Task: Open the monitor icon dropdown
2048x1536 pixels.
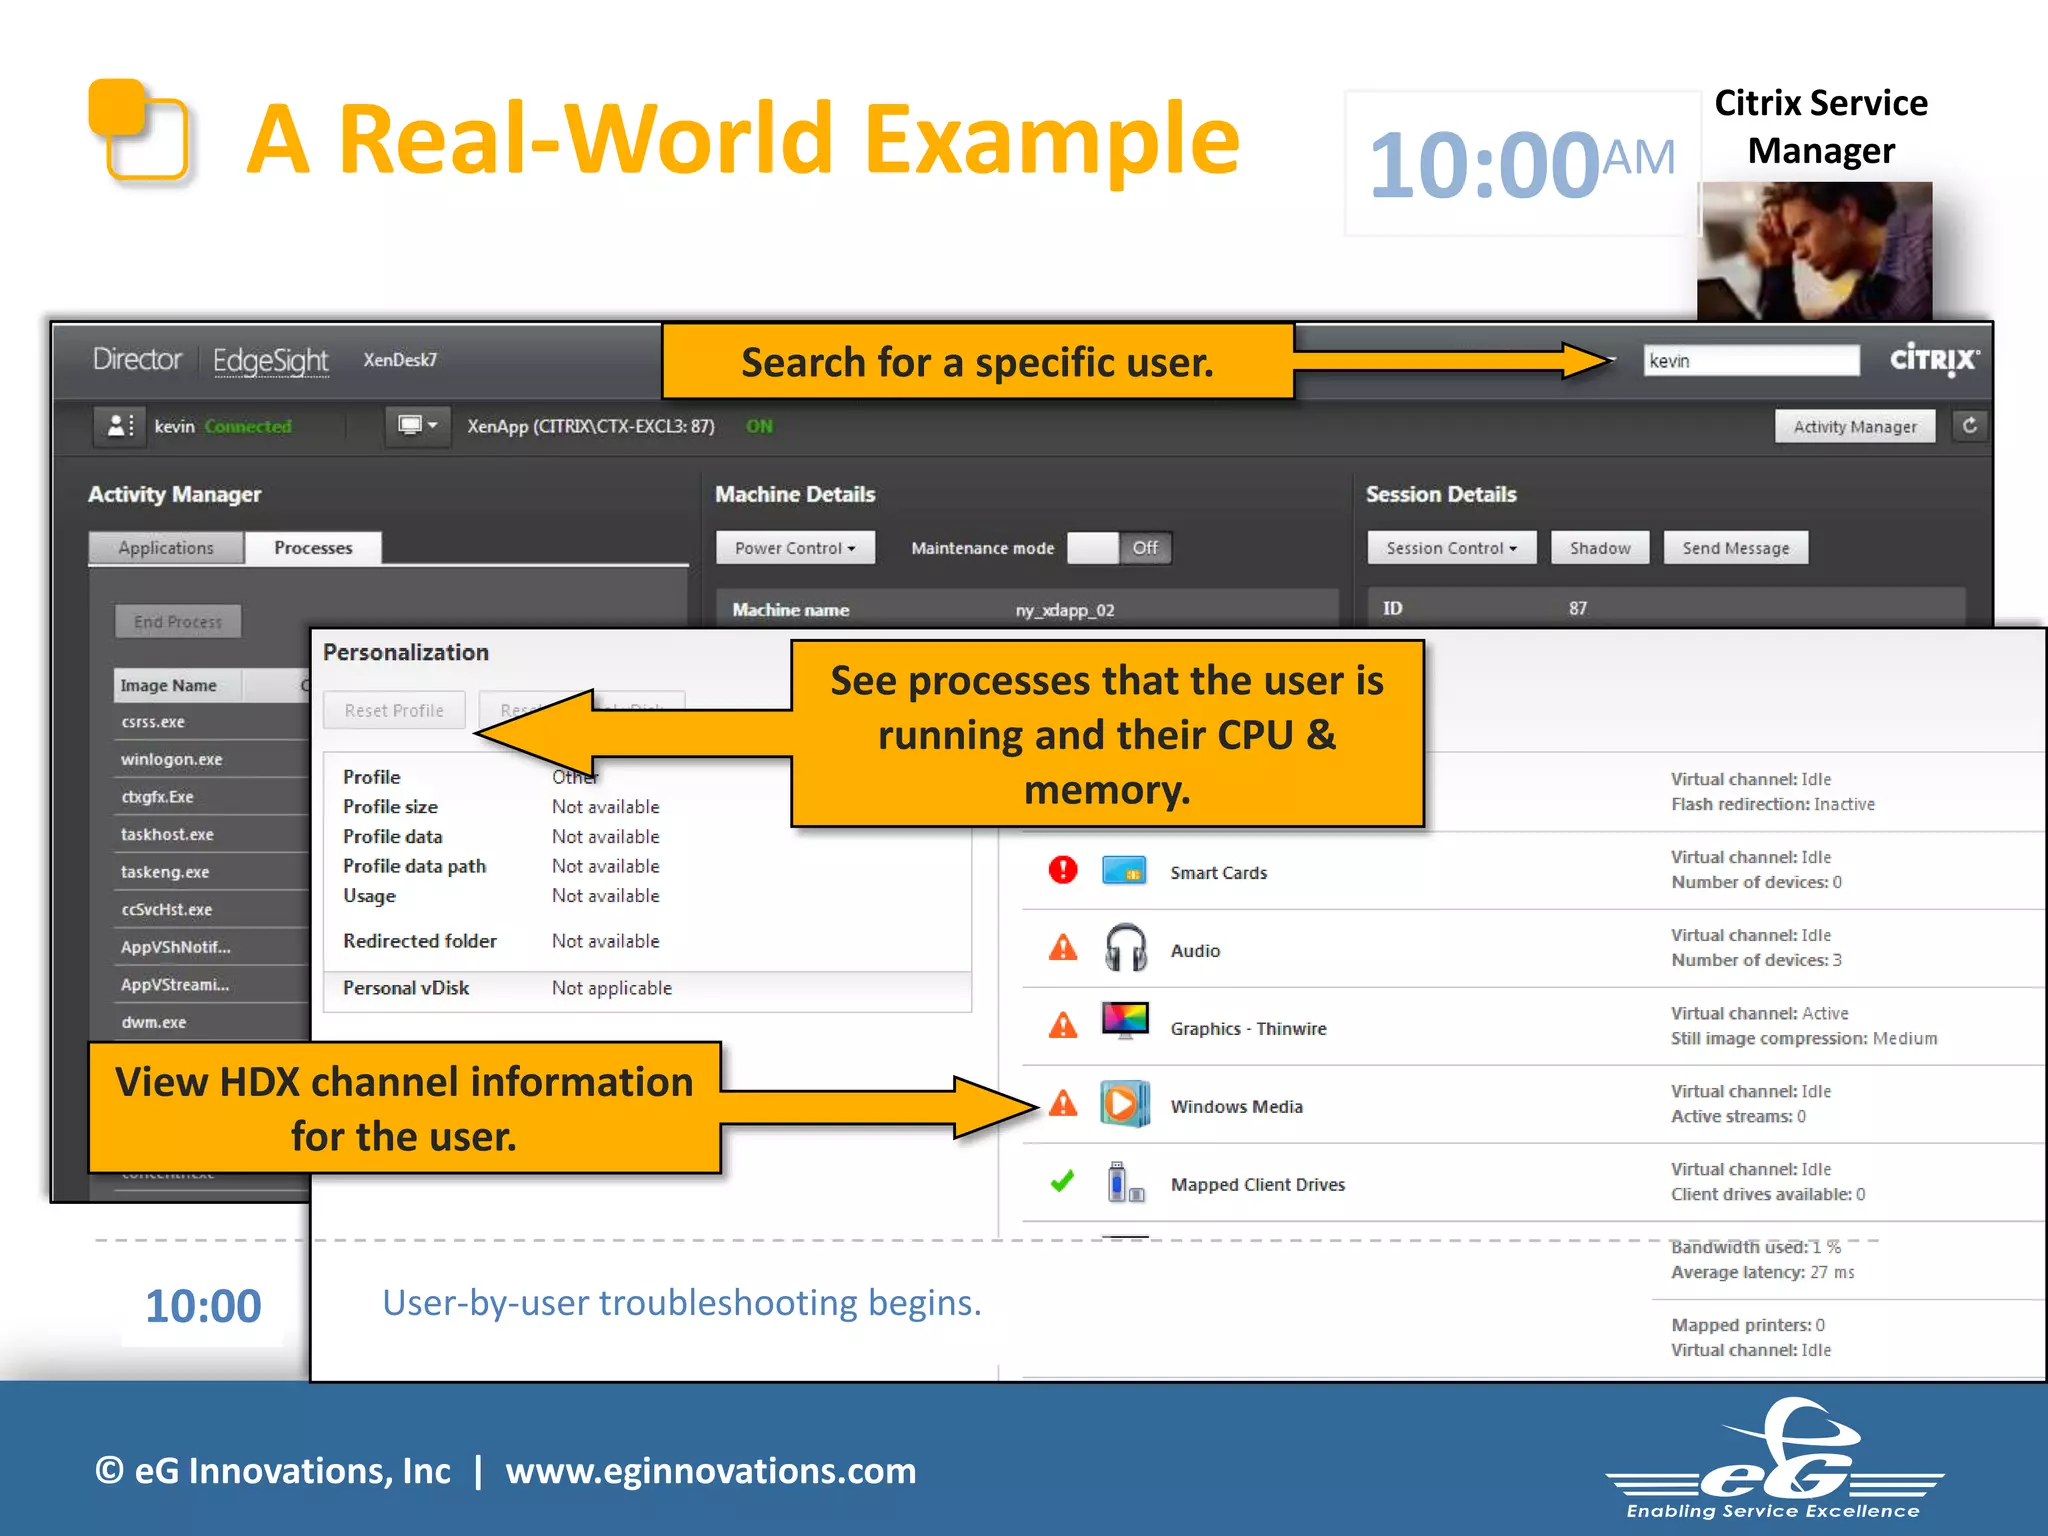Action: pos(418,426)
